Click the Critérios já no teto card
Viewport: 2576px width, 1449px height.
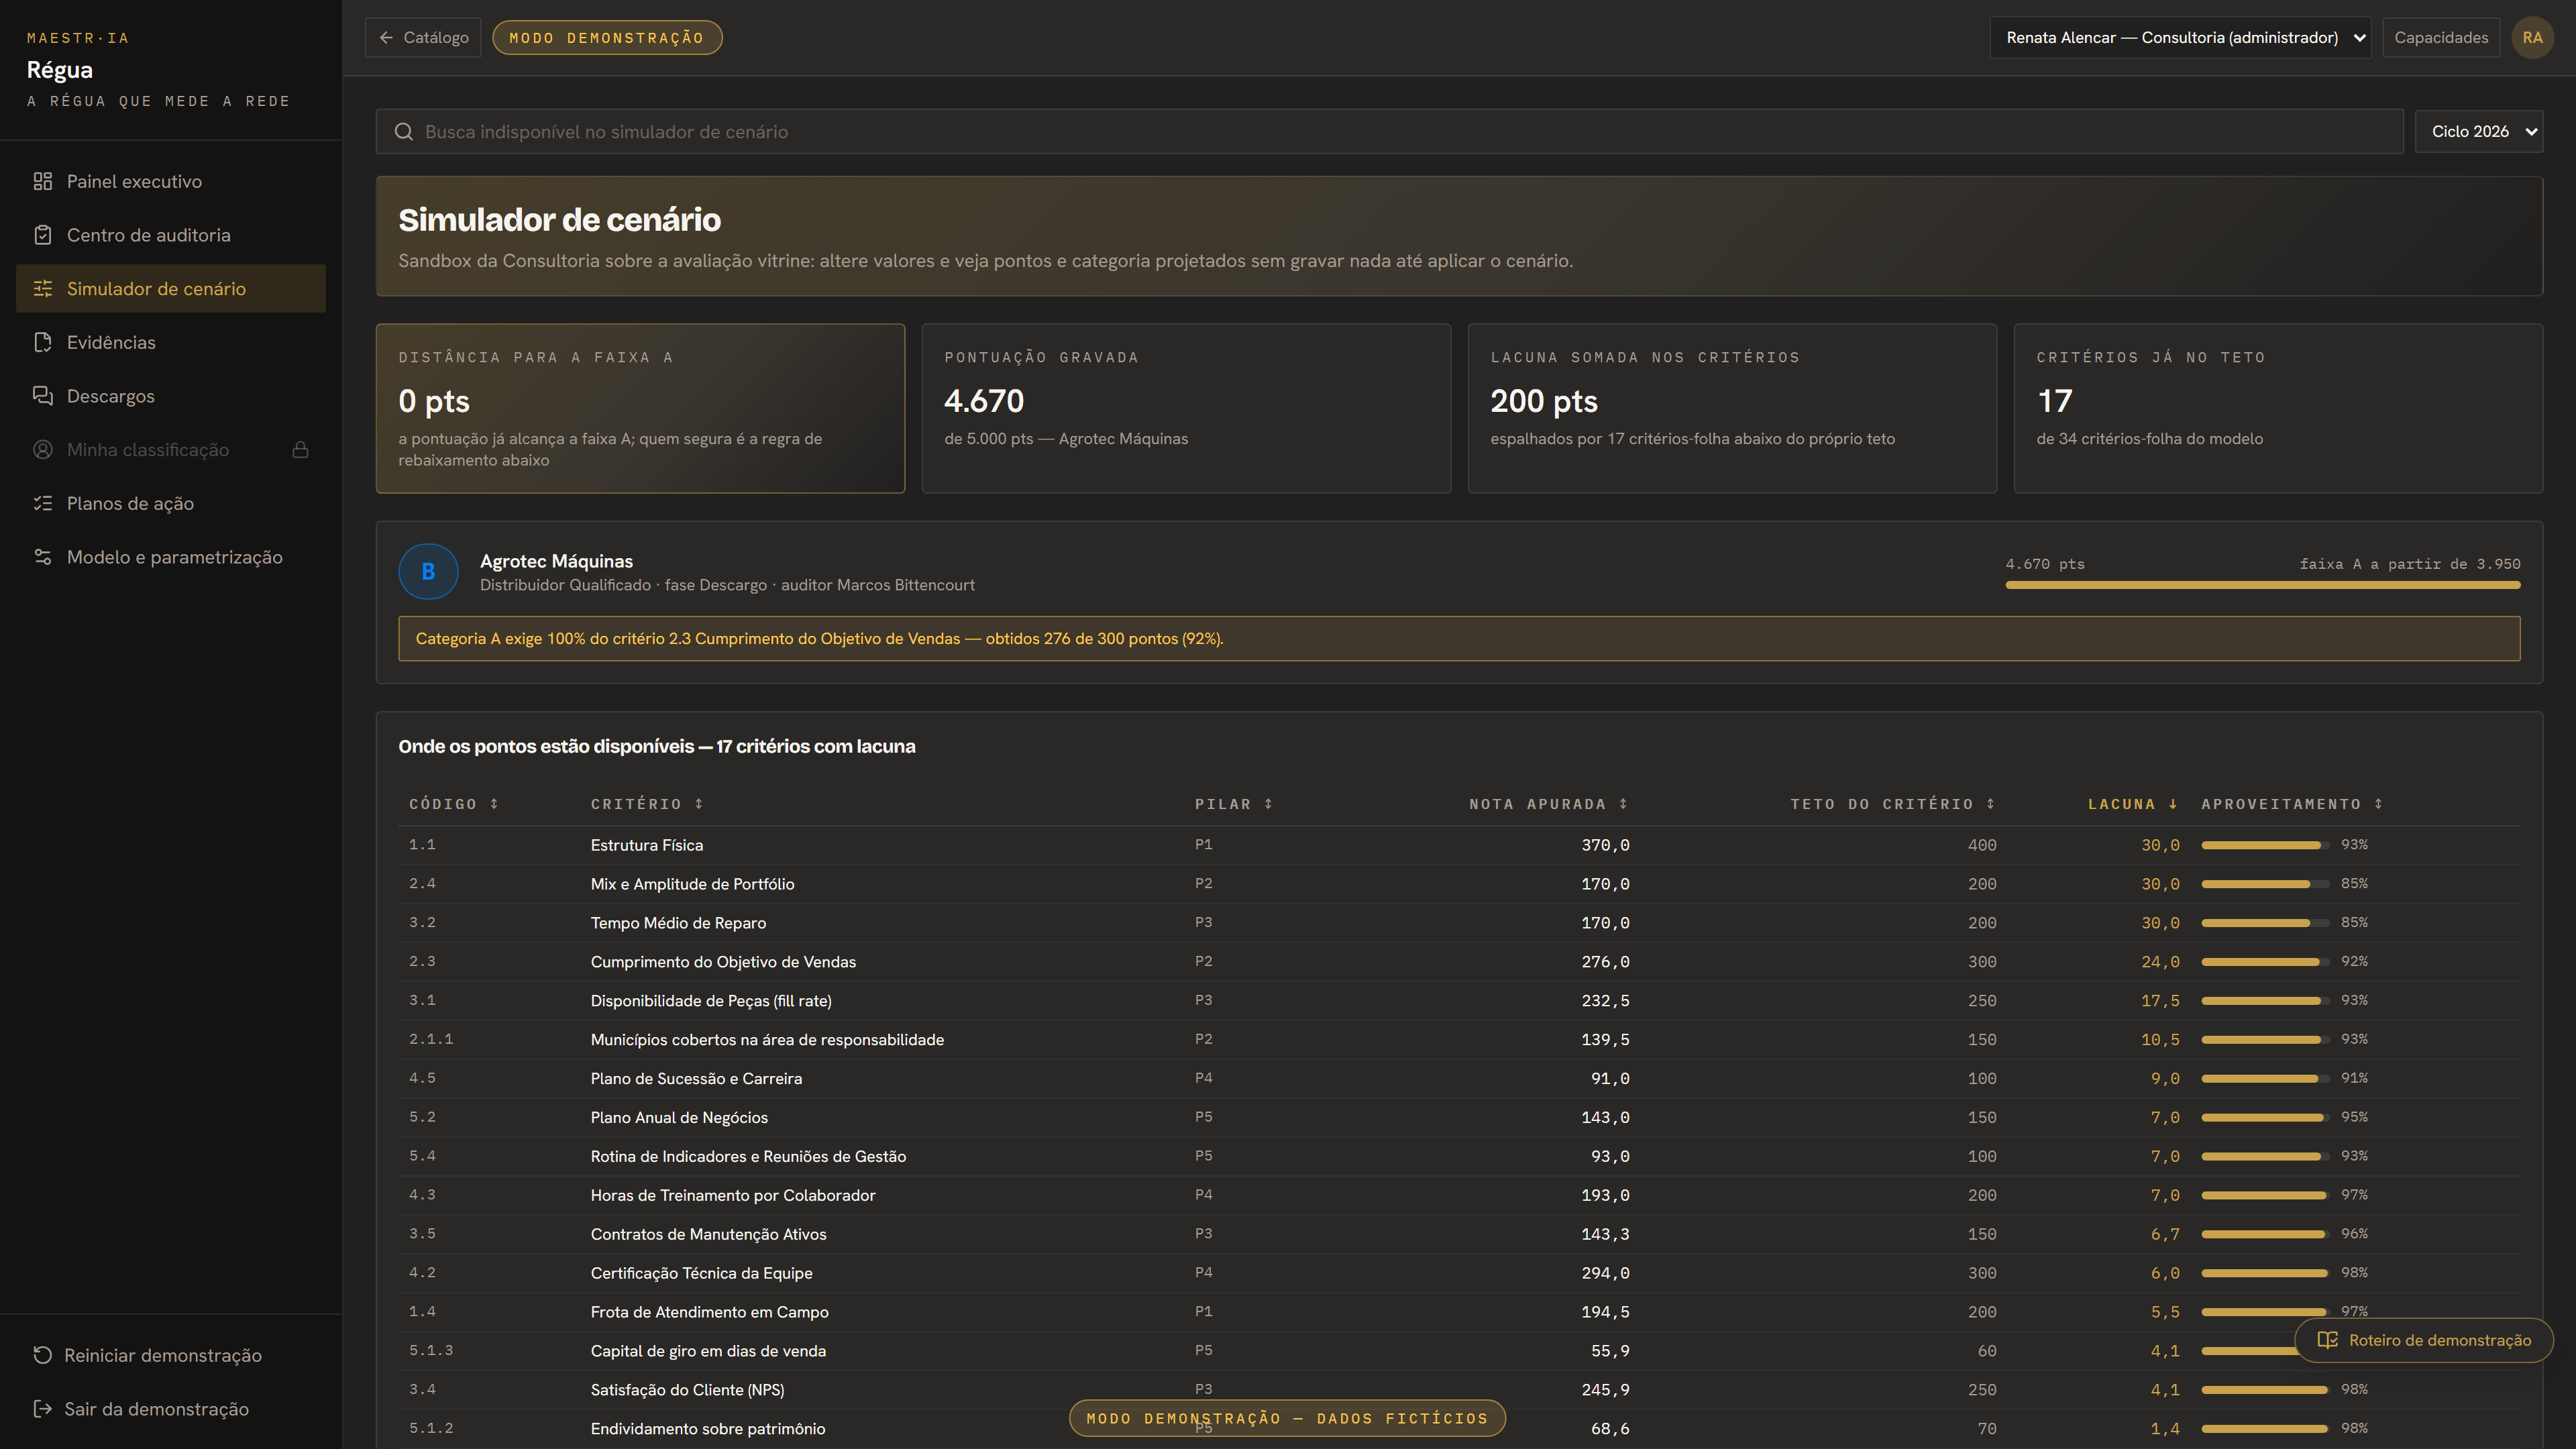pos(2278,408)
